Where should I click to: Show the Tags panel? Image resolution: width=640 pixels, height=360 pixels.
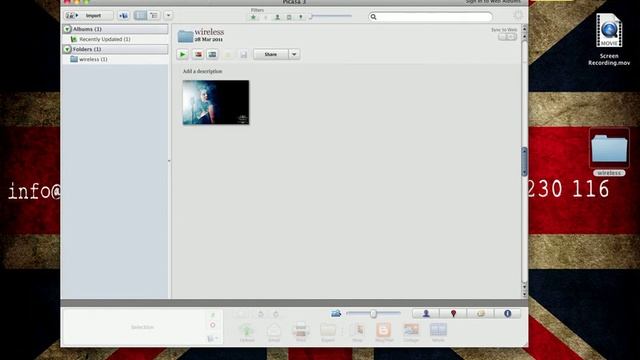click(480, 313)
